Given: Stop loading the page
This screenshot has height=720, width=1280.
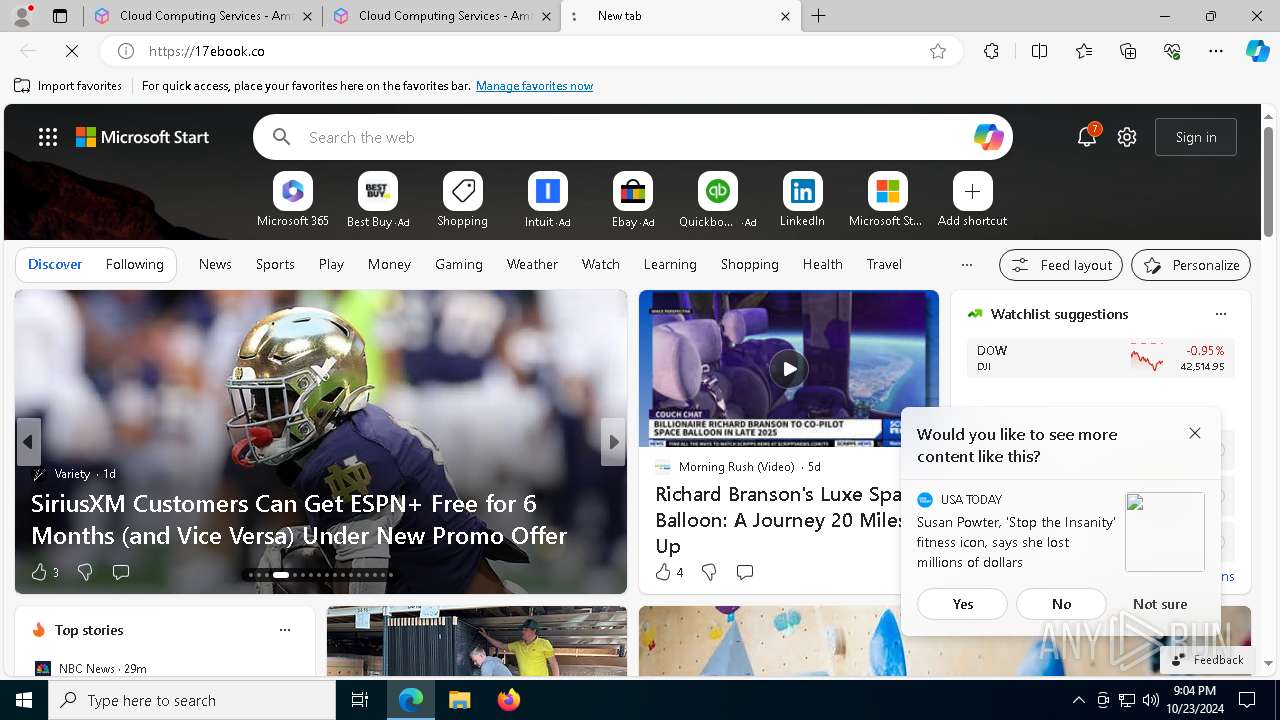Looking at the screenshot, I should click(x=72, y=51).
